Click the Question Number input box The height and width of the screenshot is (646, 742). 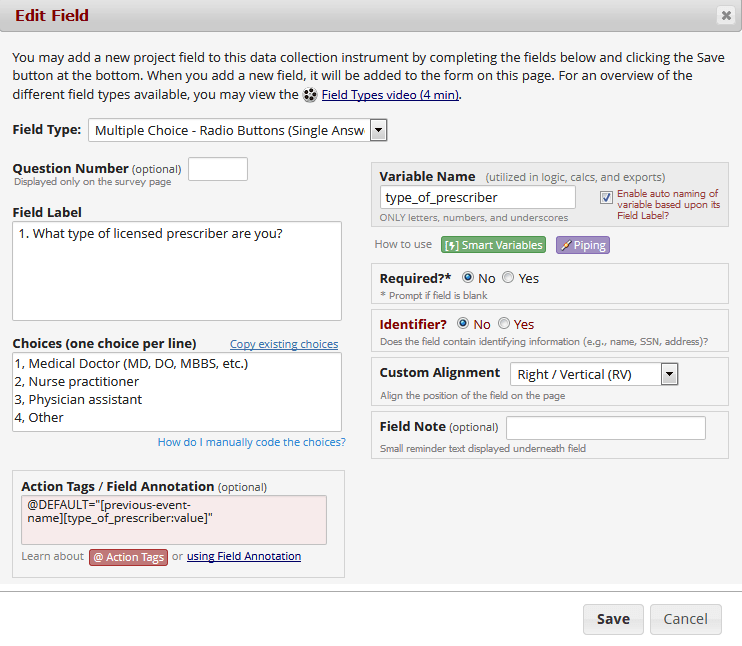click(218, 169)
